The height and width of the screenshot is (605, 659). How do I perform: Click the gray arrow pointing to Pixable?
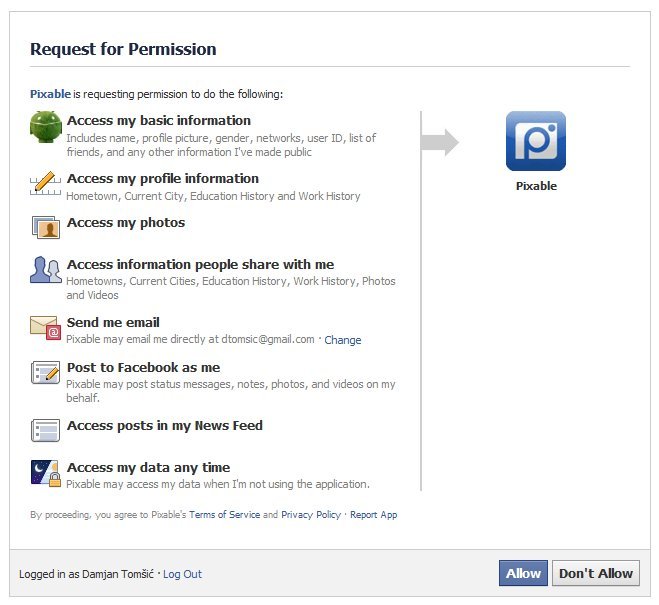tap(440, 142)
